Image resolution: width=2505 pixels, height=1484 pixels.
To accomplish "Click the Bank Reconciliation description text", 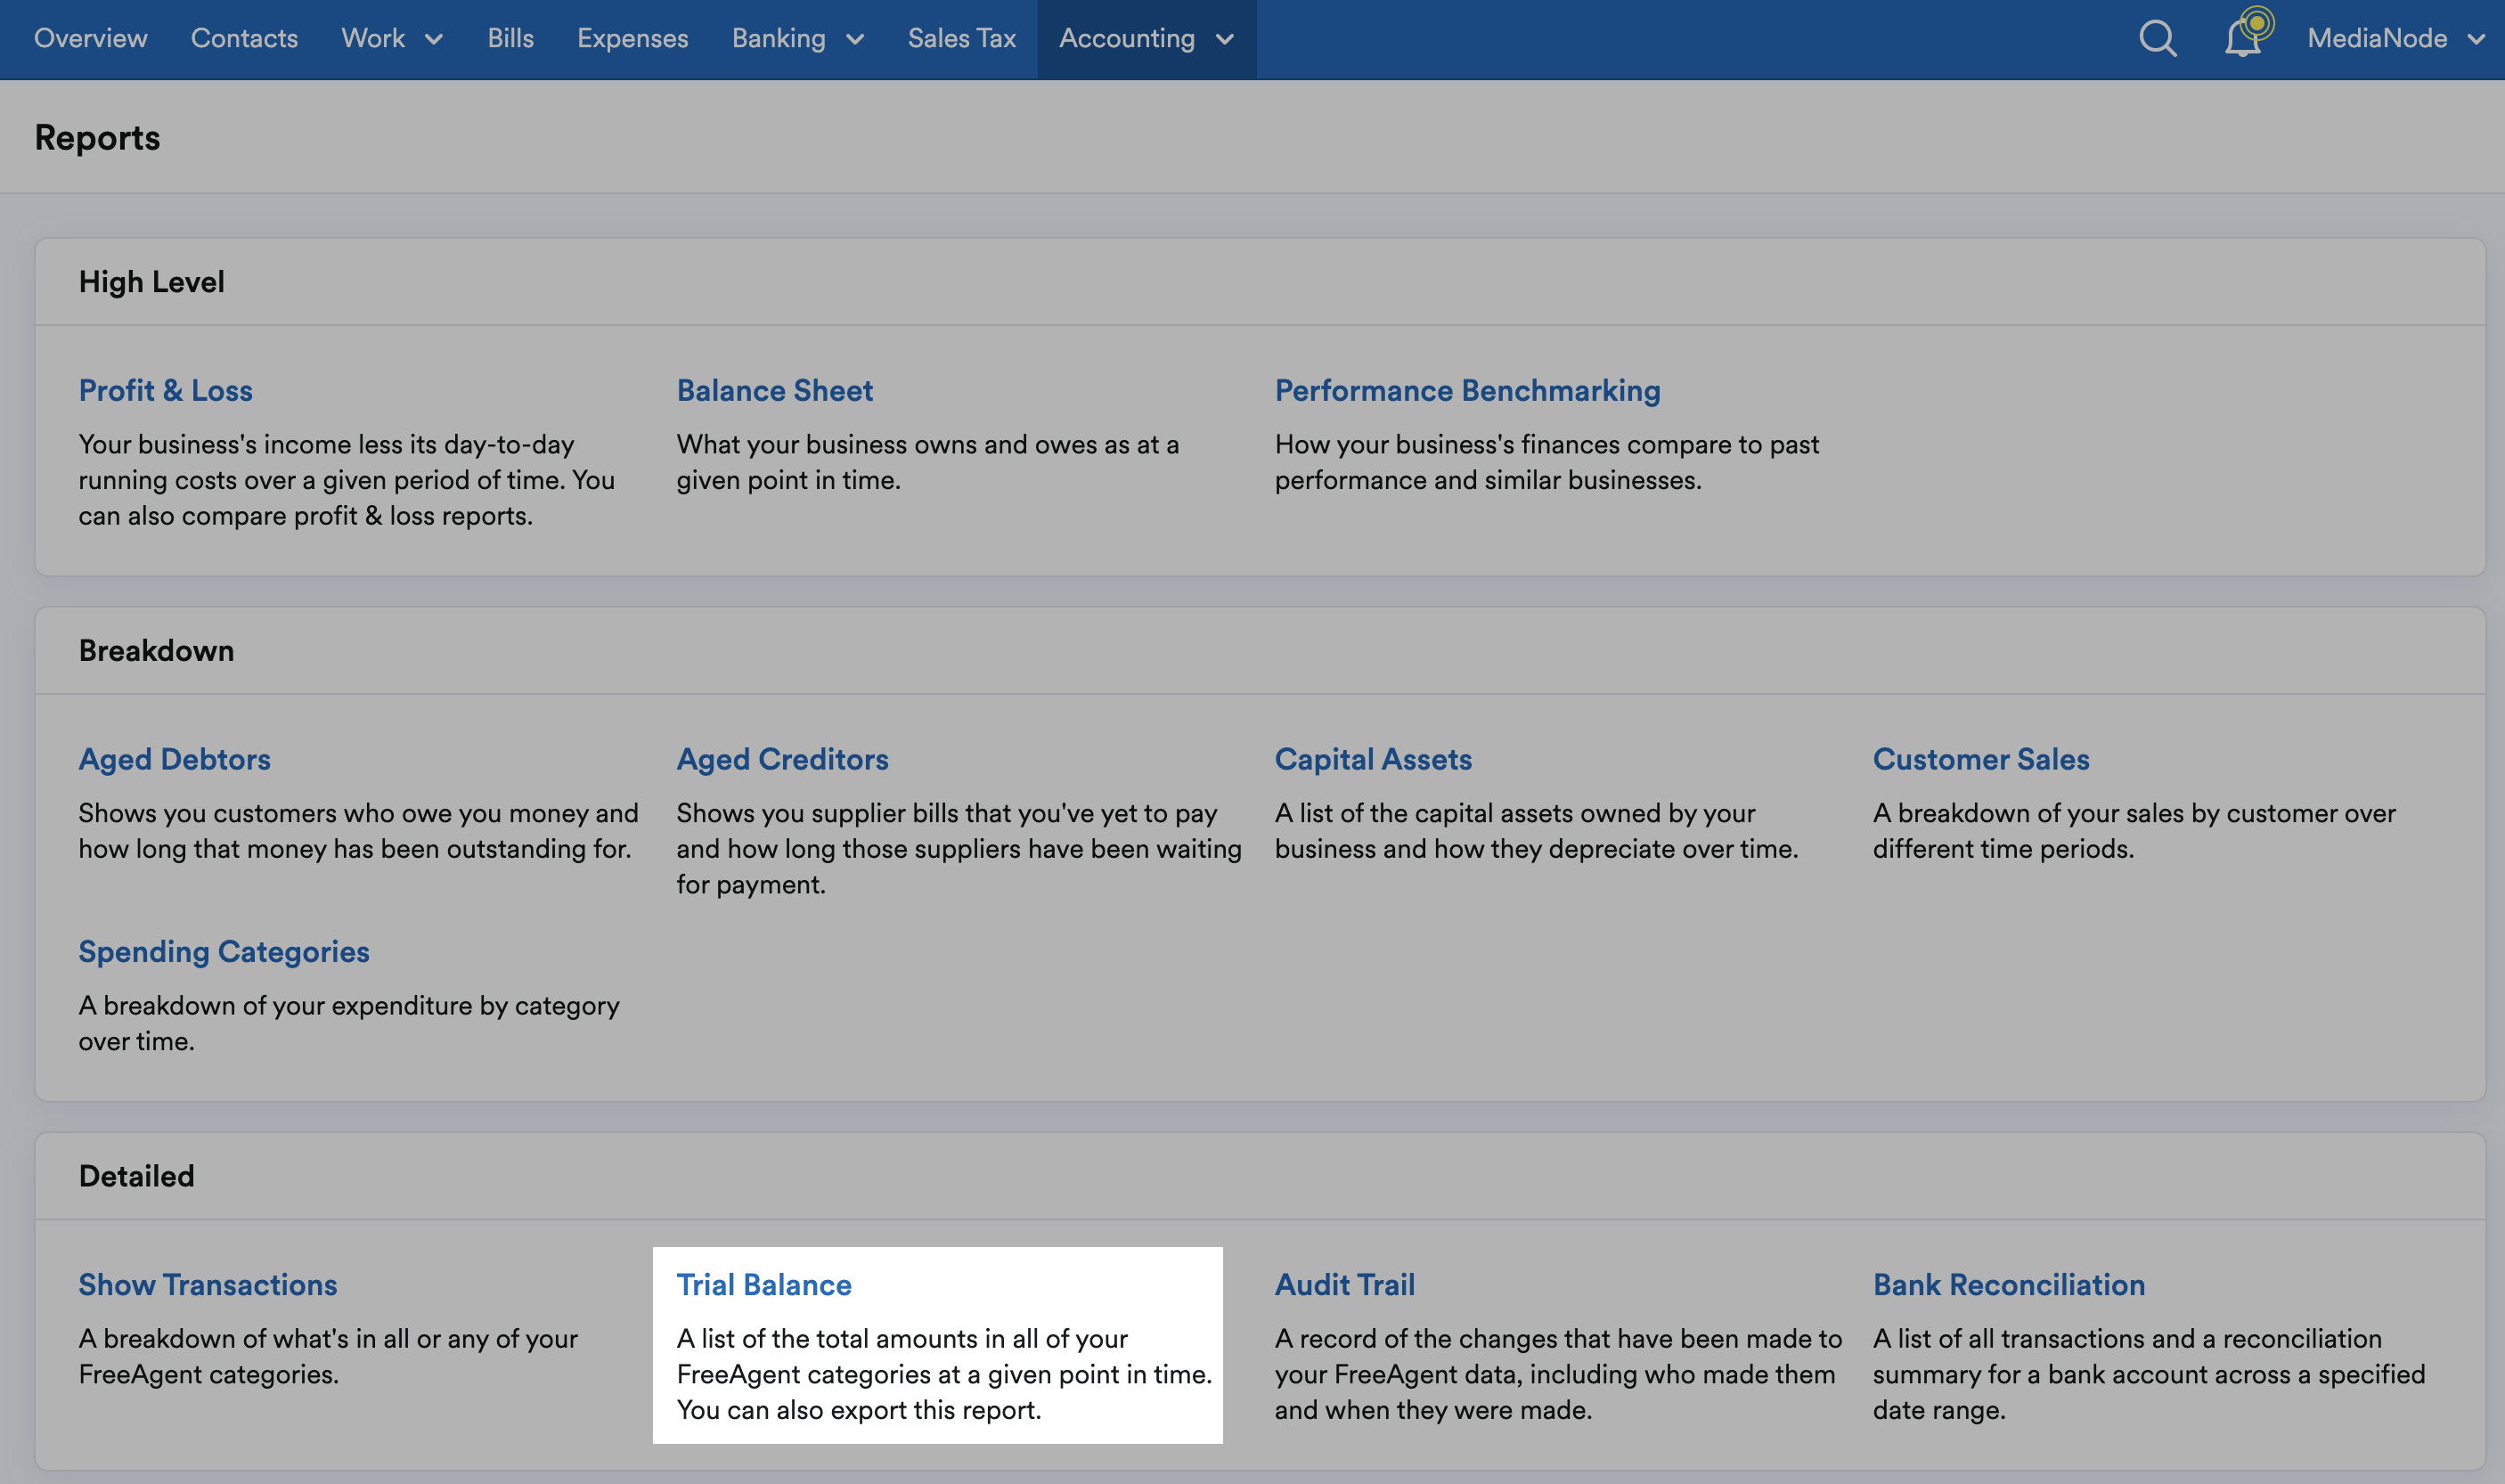I will [2149, 1374].
